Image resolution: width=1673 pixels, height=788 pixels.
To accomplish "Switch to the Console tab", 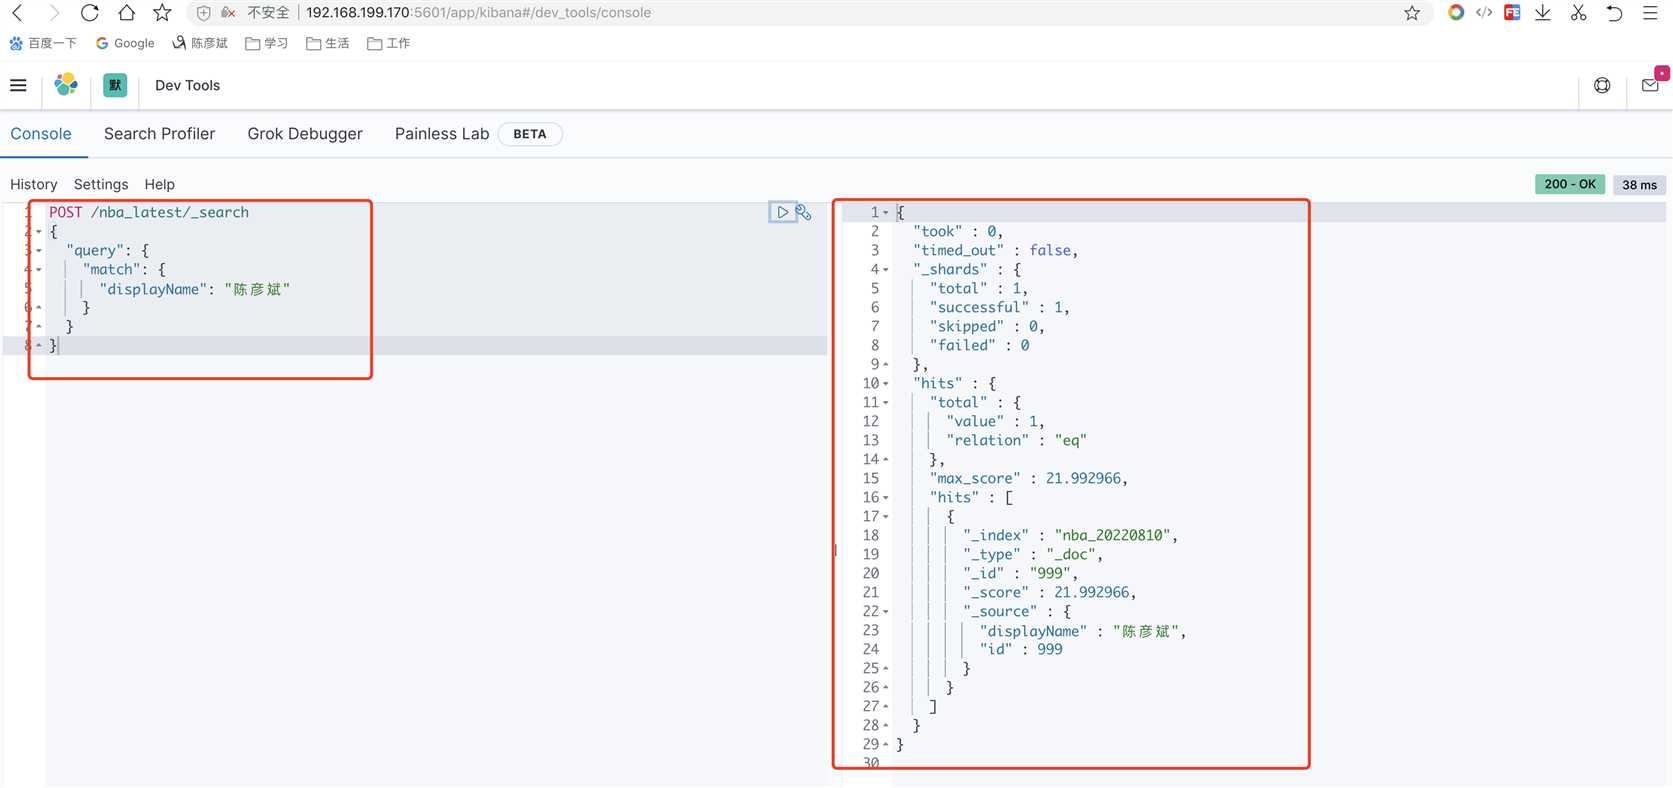I will (41, 134).
